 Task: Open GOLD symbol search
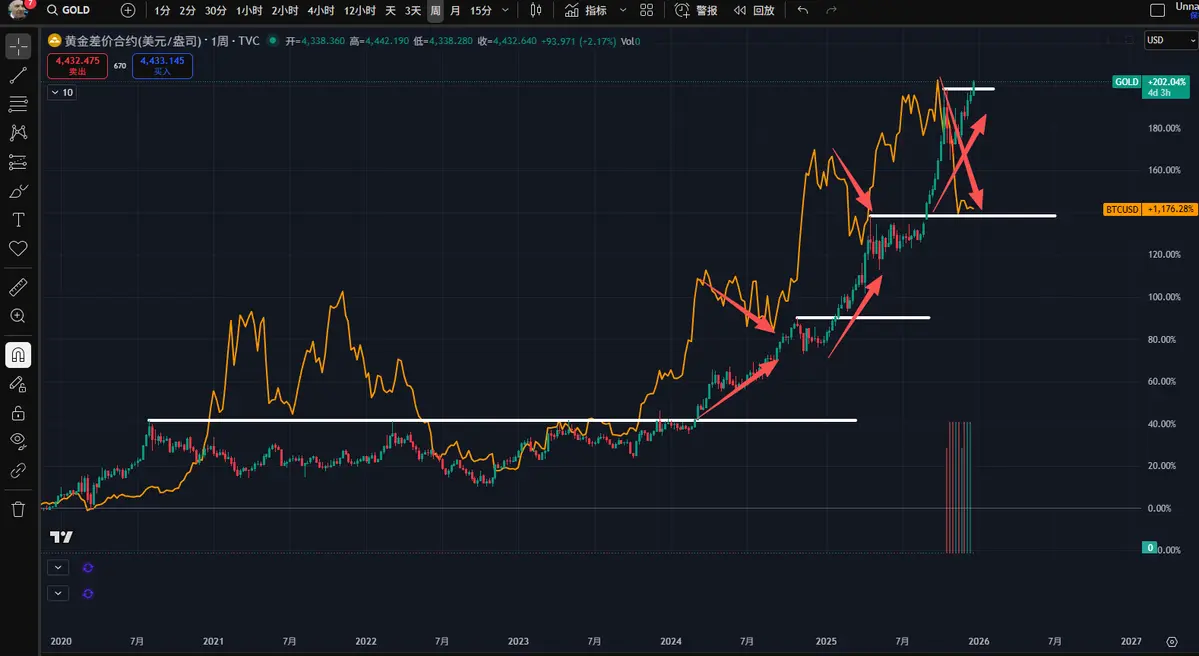point(69,10)
